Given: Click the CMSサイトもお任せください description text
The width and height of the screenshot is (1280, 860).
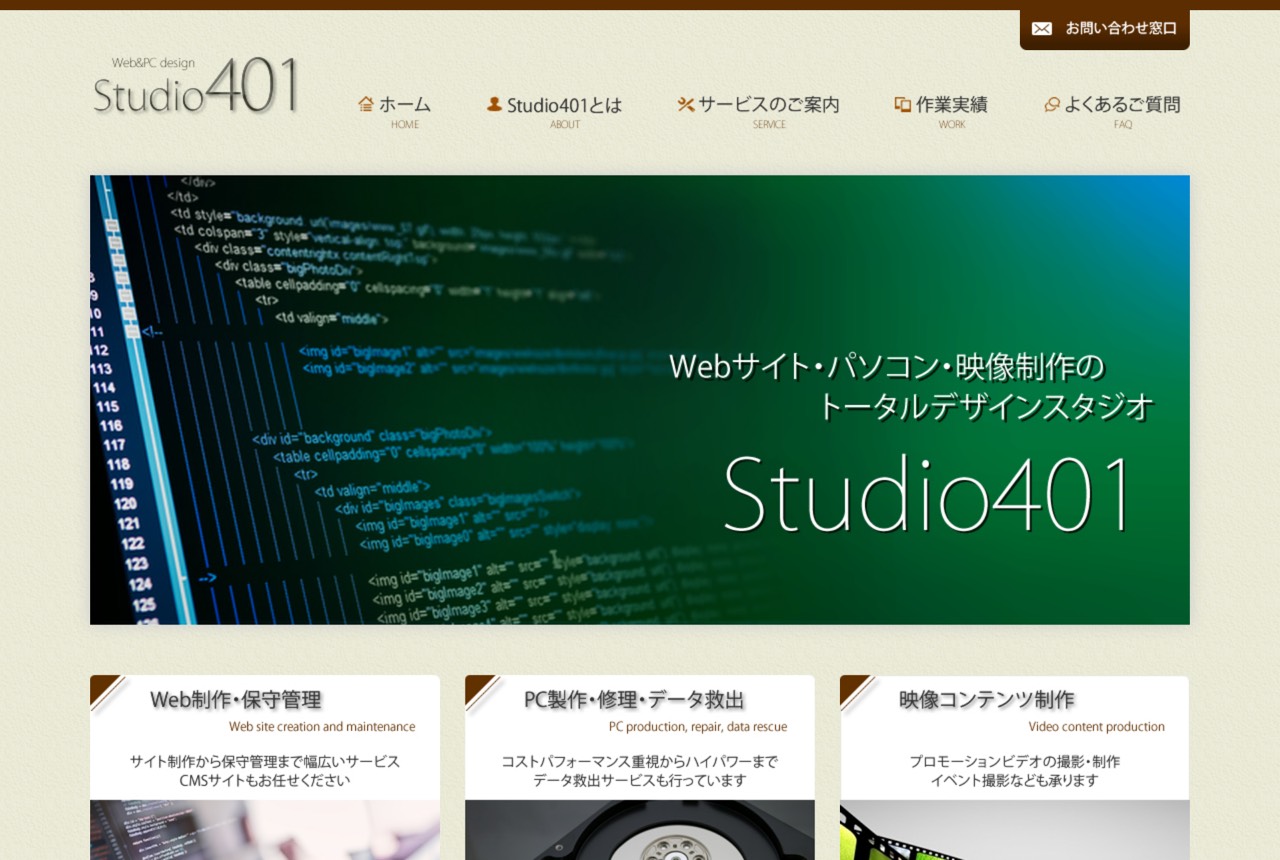Looking at the screenshot, I should tap(265, 781).
